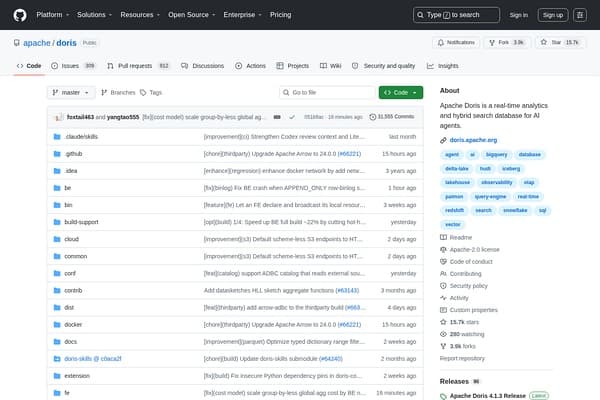Select the bigquery topic tag
Image resolution: width=600 pixels, height=400 pixels.
[496, 155]
